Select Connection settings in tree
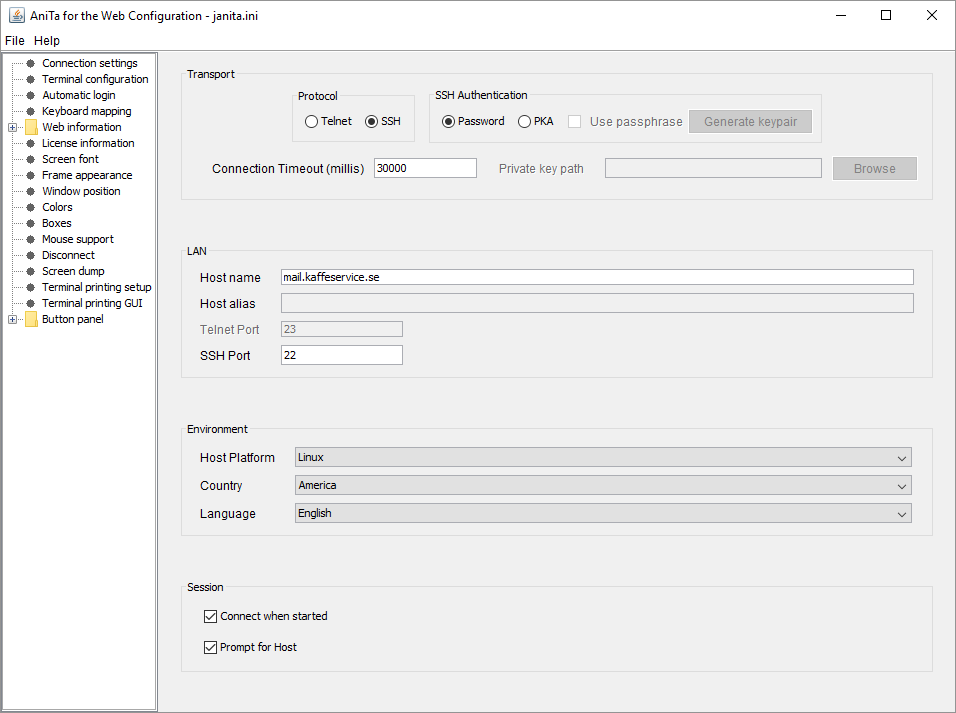The width and height of the screenshot is (956, 713). [90, 63]
